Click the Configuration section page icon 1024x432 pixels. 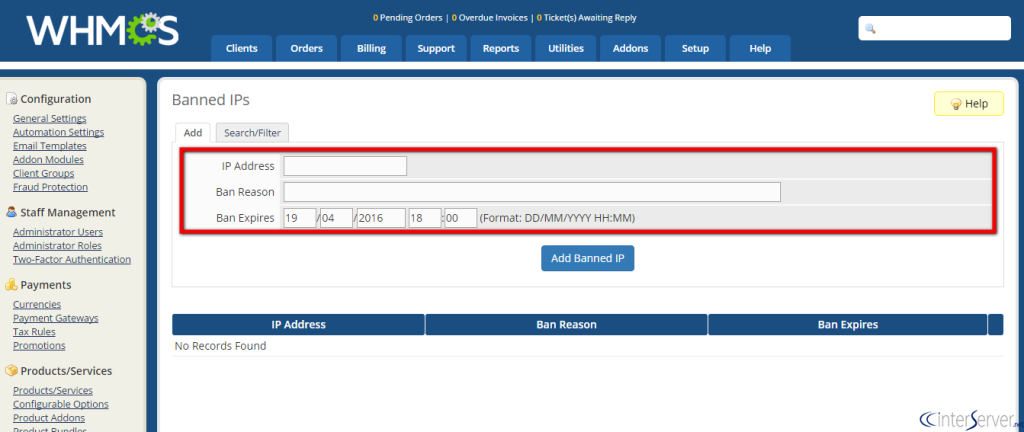tap(12, 99)
